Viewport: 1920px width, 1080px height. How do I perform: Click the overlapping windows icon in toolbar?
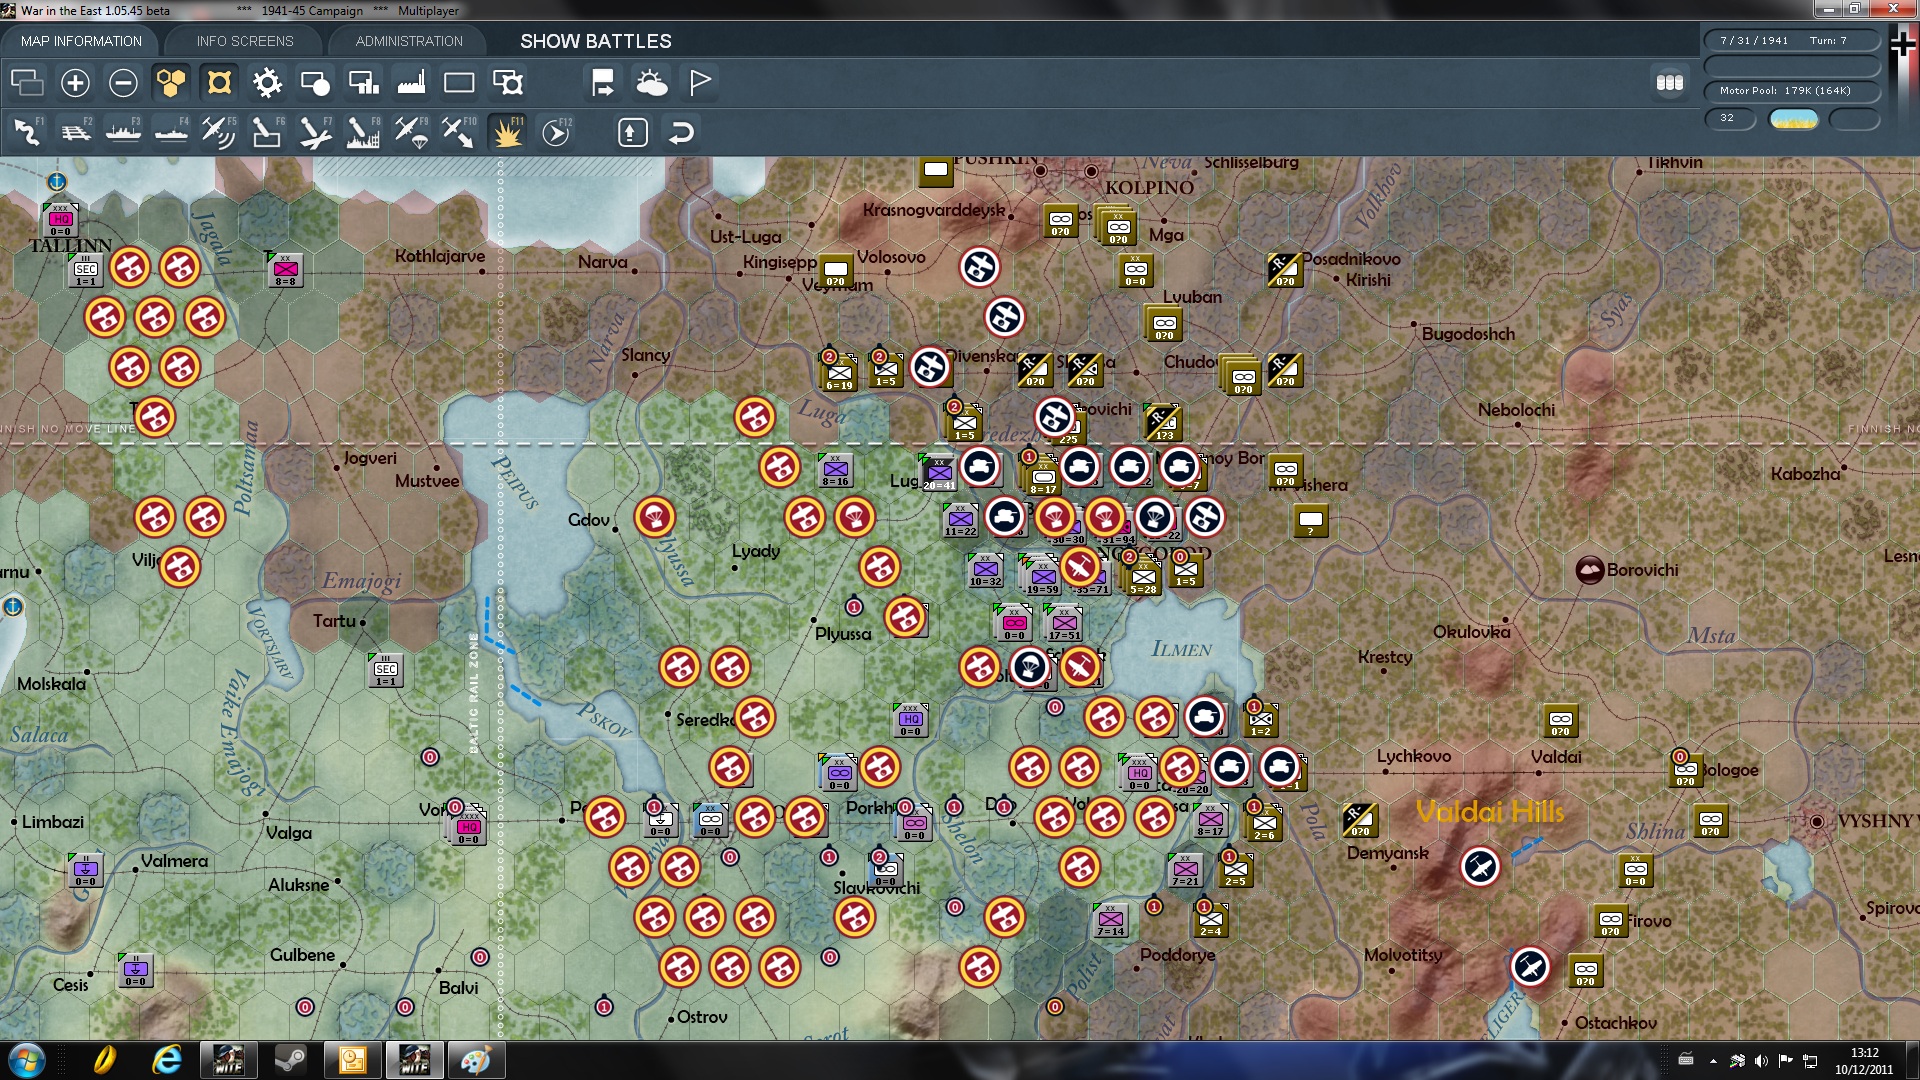27,83
